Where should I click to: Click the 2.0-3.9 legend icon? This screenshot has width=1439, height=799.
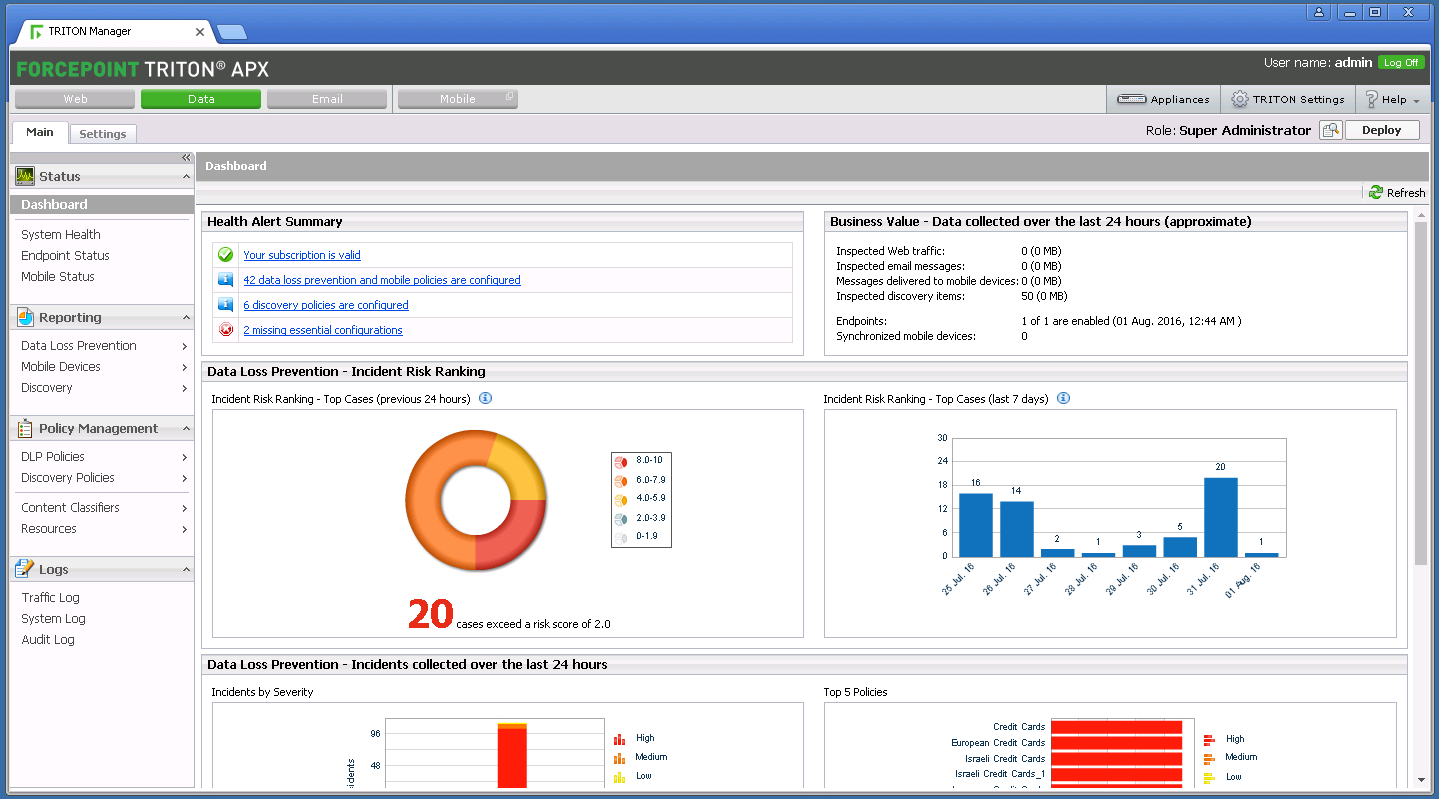[620, 518]
